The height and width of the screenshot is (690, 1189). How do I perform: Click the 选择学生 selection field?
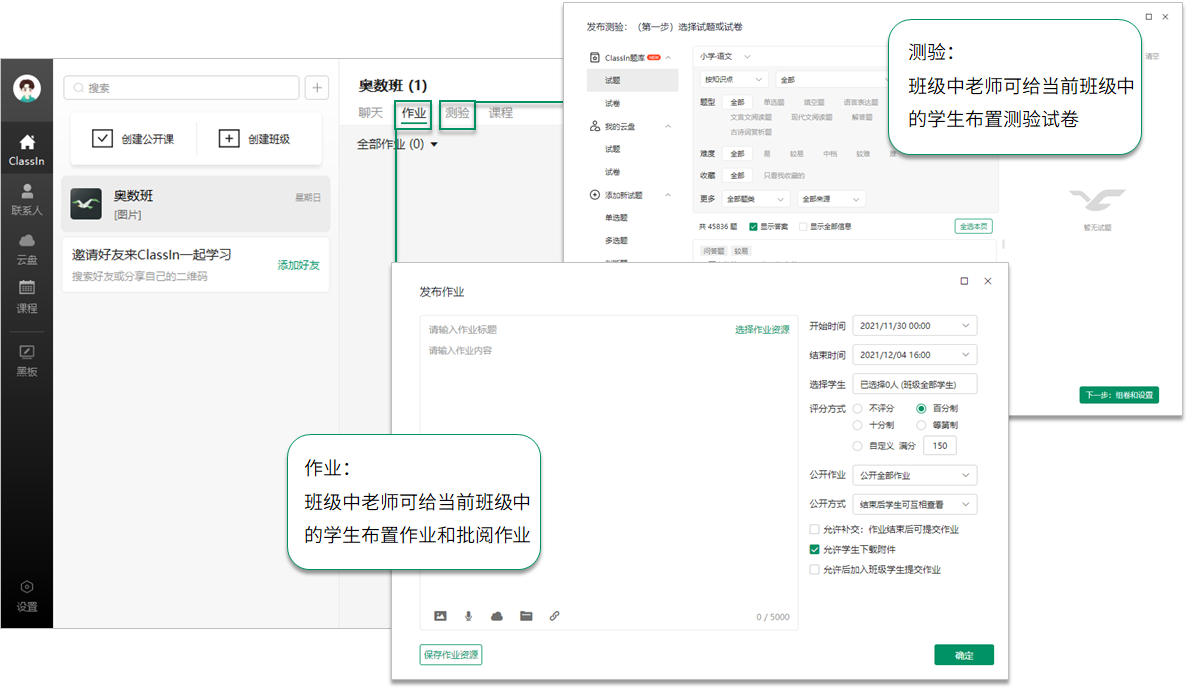[x=914, y=384]
